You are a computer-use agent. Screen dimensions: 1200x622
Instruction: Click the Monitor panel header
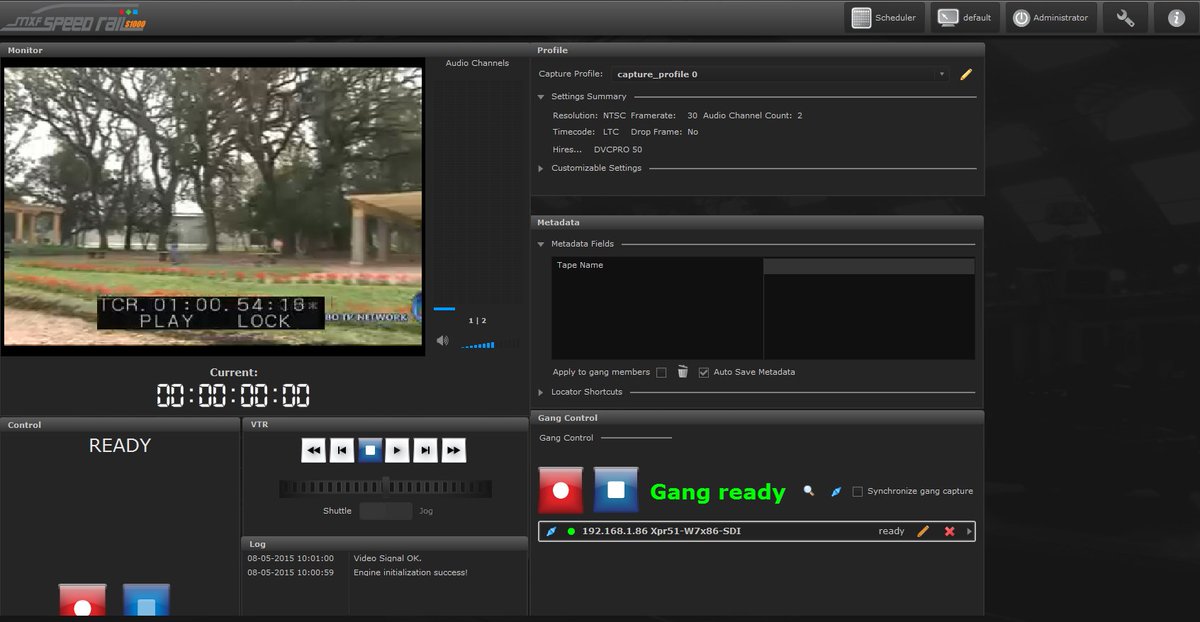pyautogui.click(x=265, y=50)
